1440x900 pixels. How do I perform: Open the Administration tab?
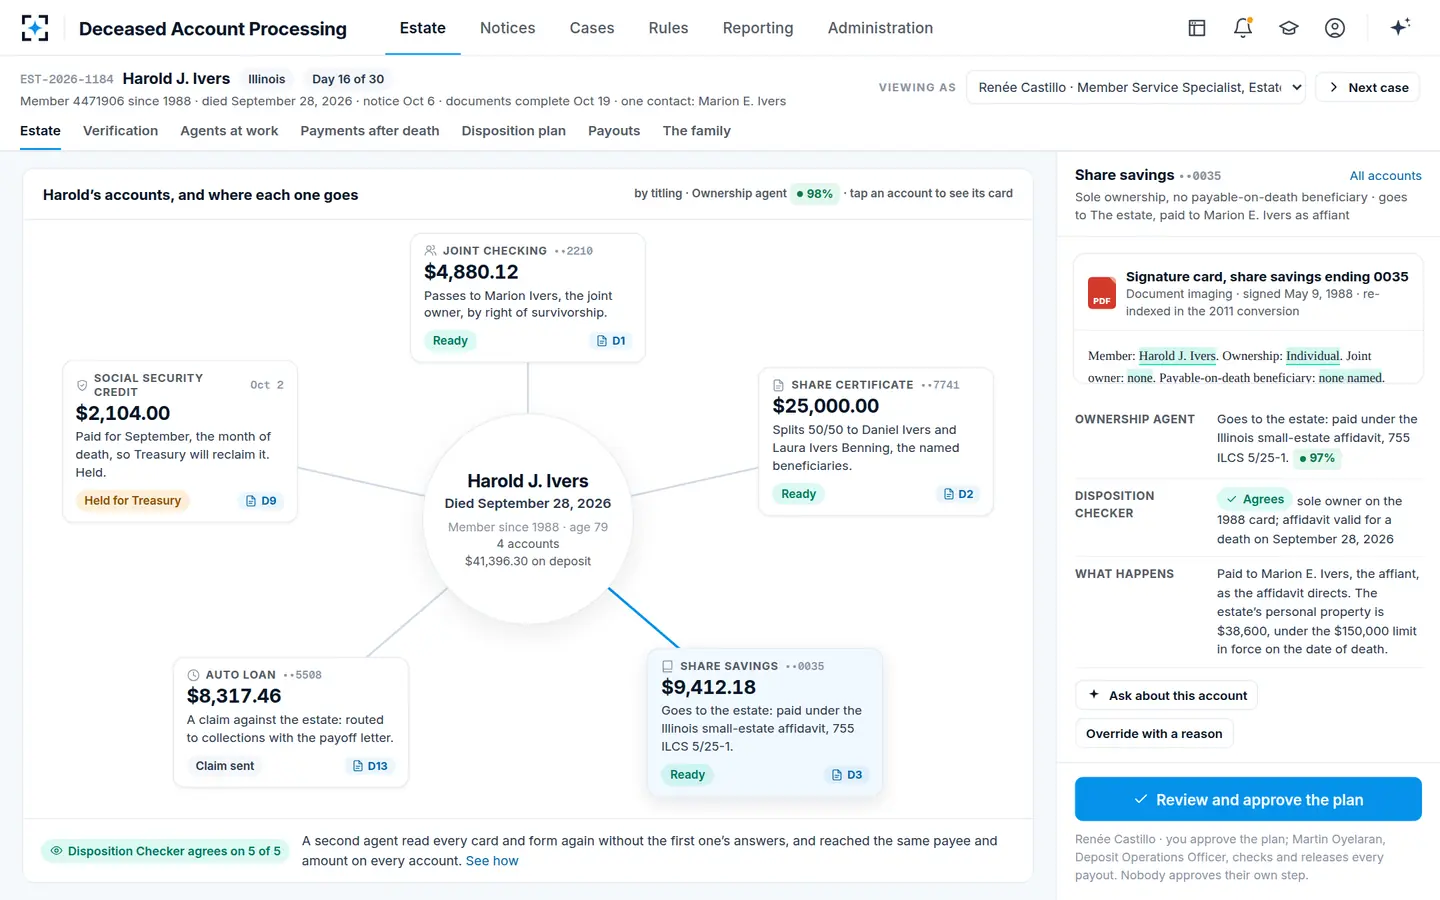(880, 28)
